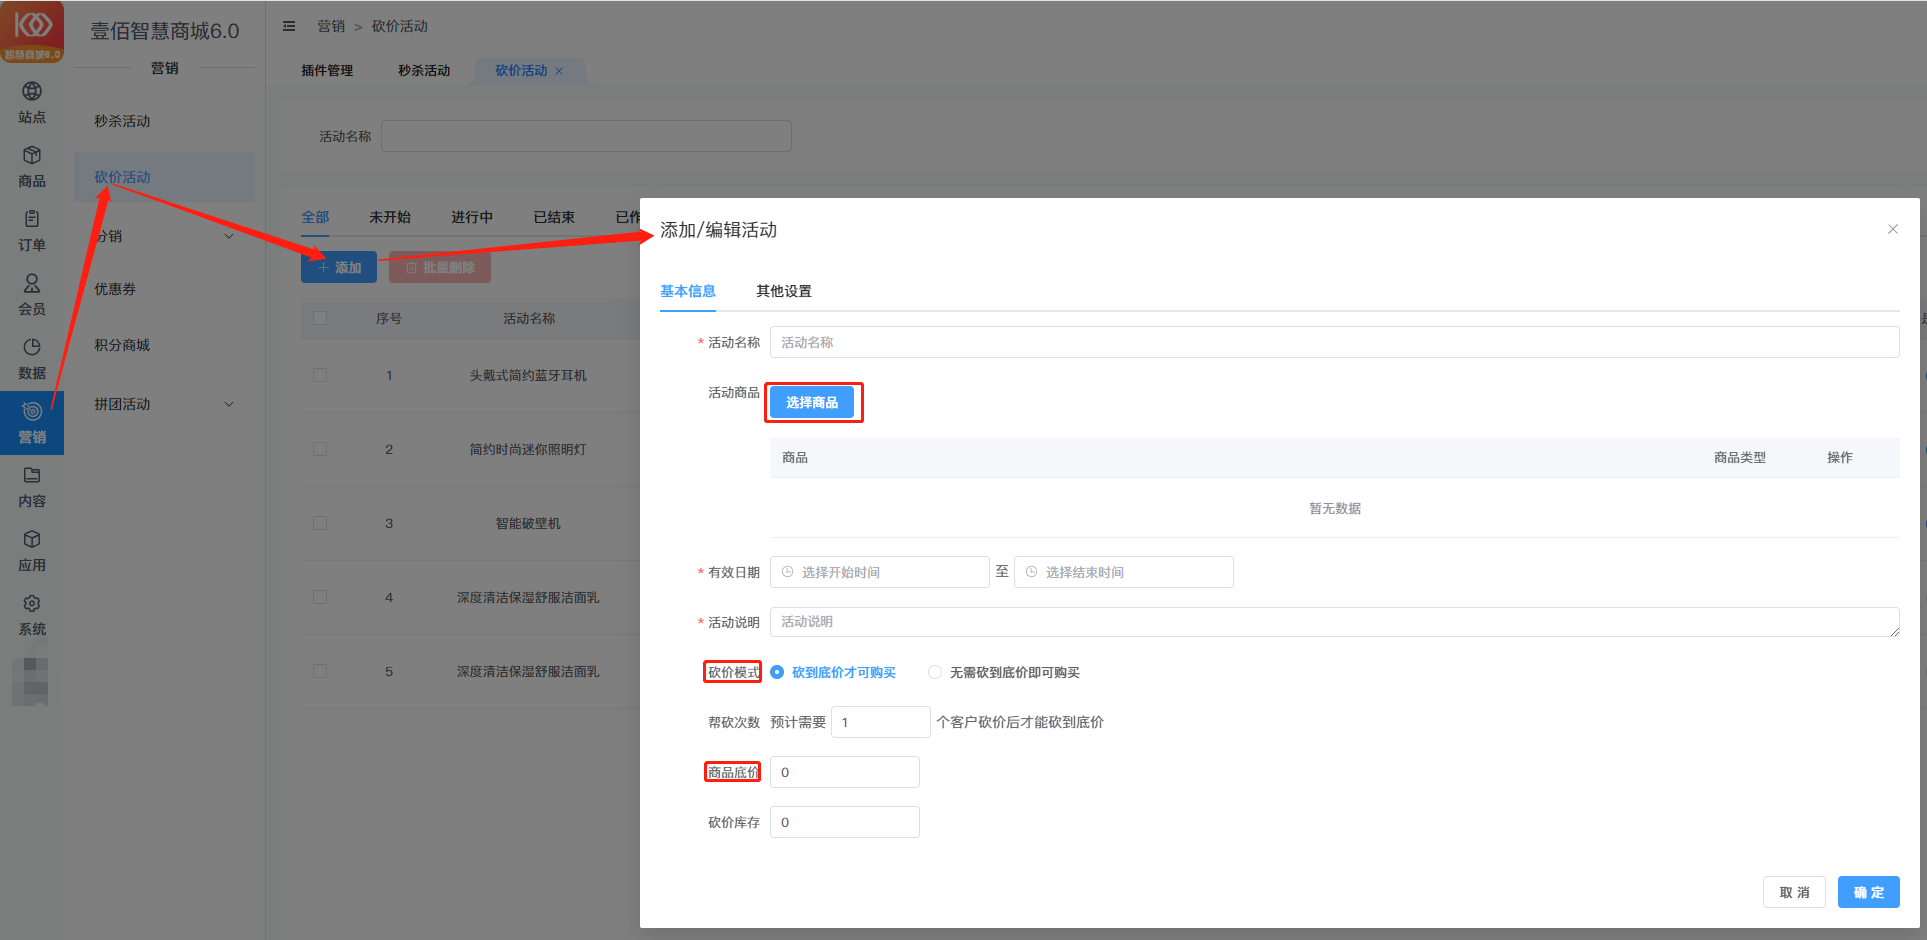Screen dimensions: 1927x940
Task: Click the 深度清洁保湿舒服洁面乳 cell in row 4
Action: pyautogui.click(x=528, y=597)
